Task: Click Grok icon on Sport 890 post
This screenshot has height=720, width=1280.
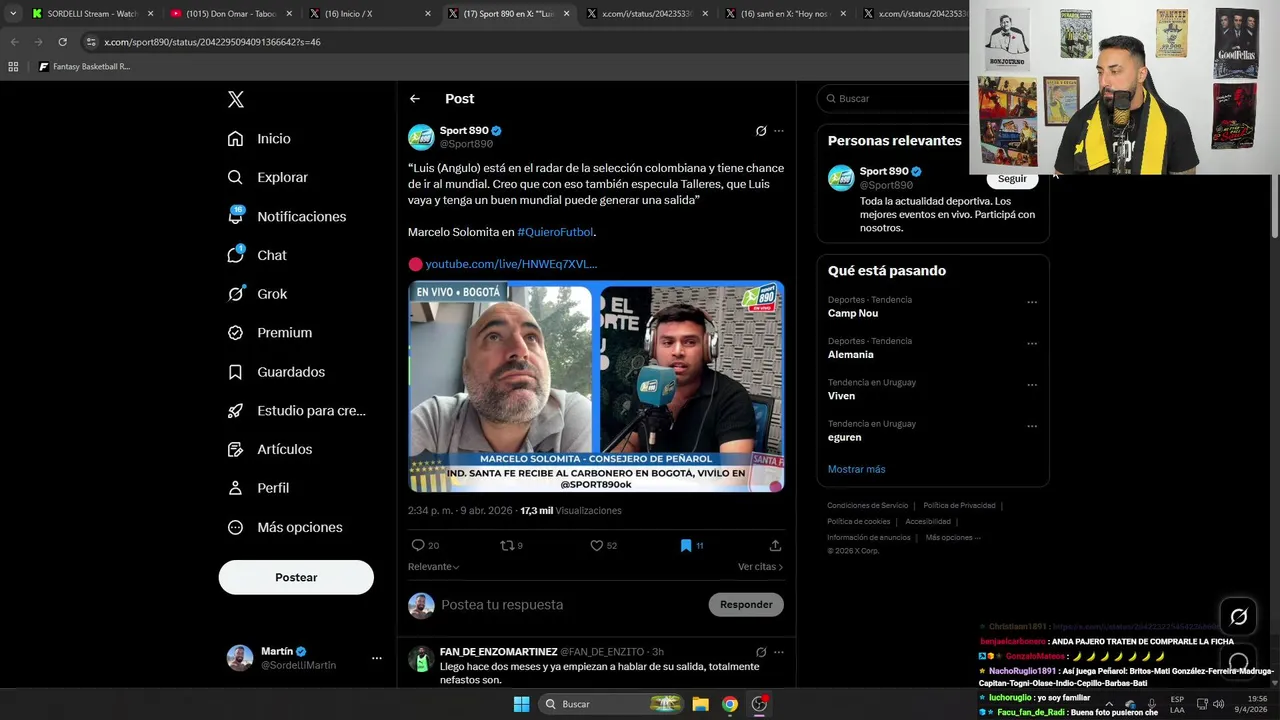Action: tap(761, 131)
